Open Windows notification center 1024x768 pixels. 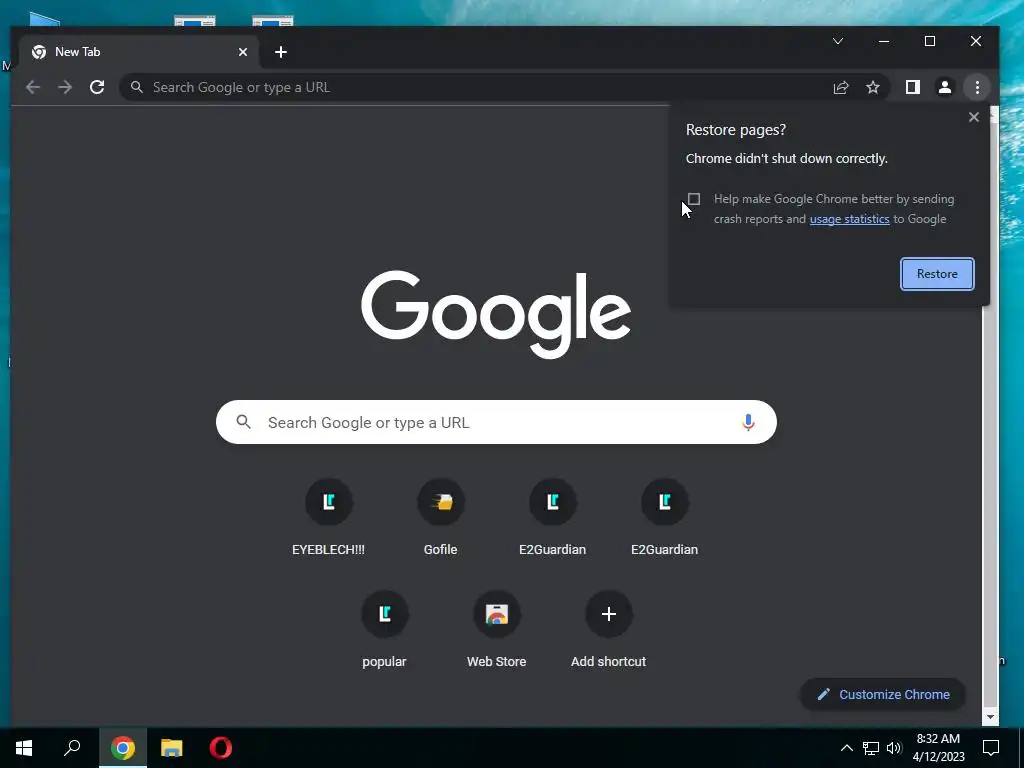click(991, 748)
